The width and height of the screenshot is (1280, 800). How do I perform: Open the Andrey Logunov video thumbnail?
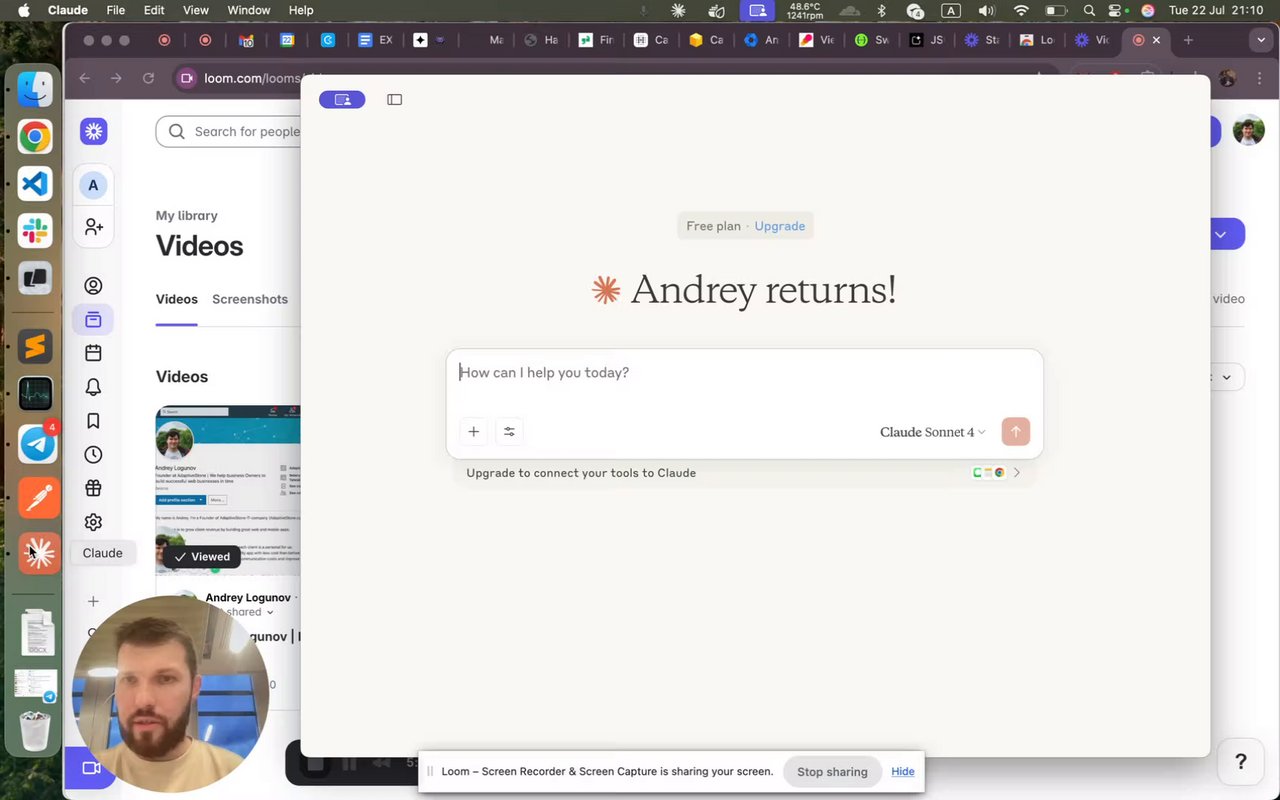[228, 488]
